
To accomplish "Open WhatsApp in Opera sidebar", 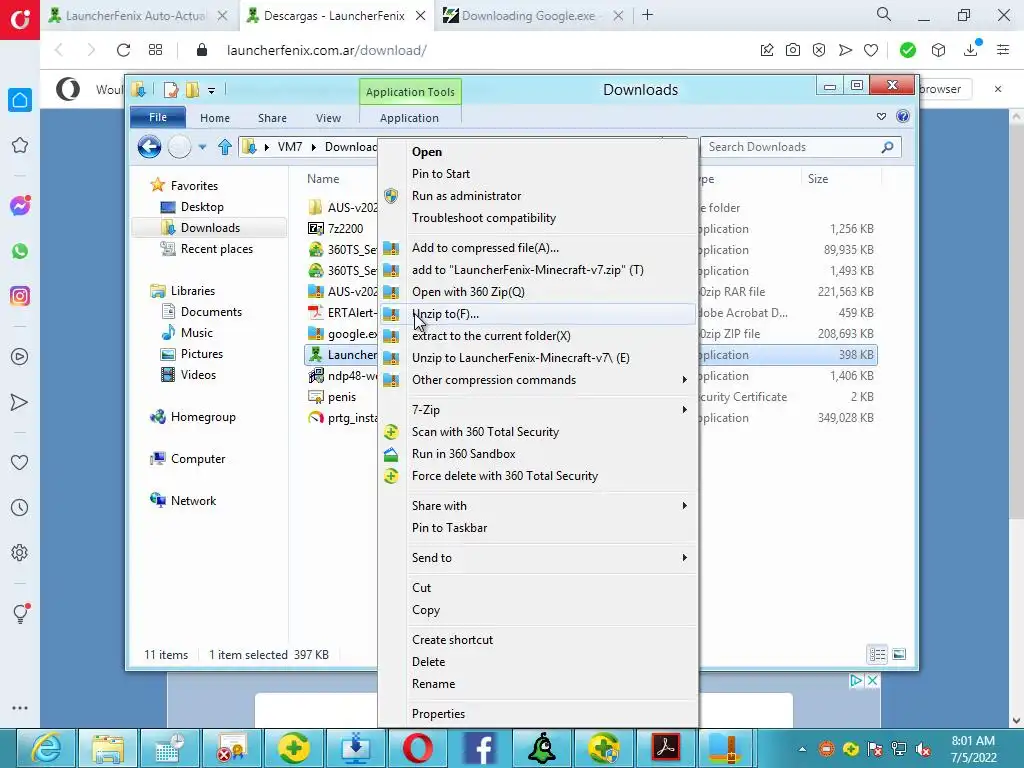I will point(20,251).
